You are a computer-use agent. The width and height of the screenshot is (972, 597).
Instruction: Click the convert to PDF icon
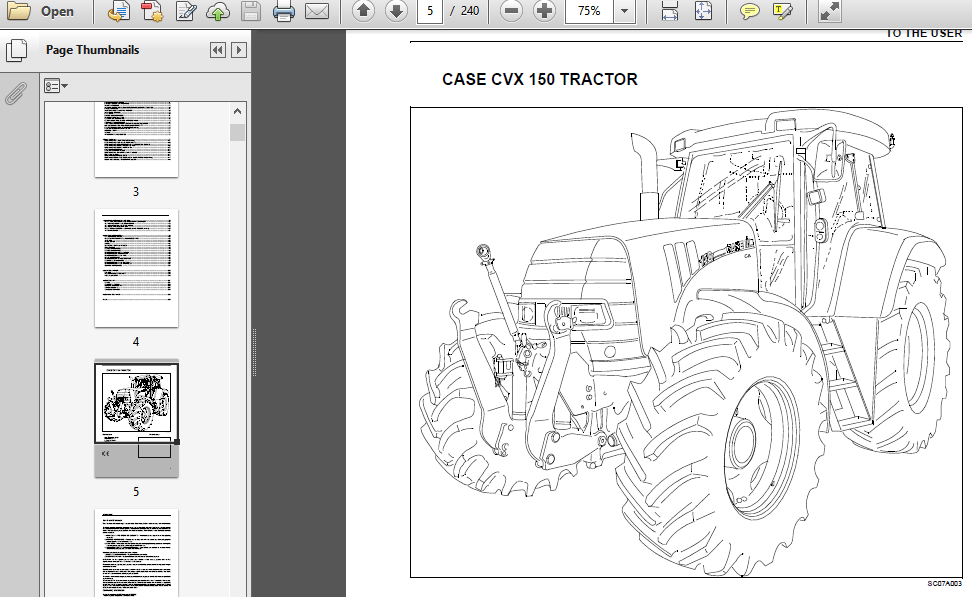(x=118, y=11)
